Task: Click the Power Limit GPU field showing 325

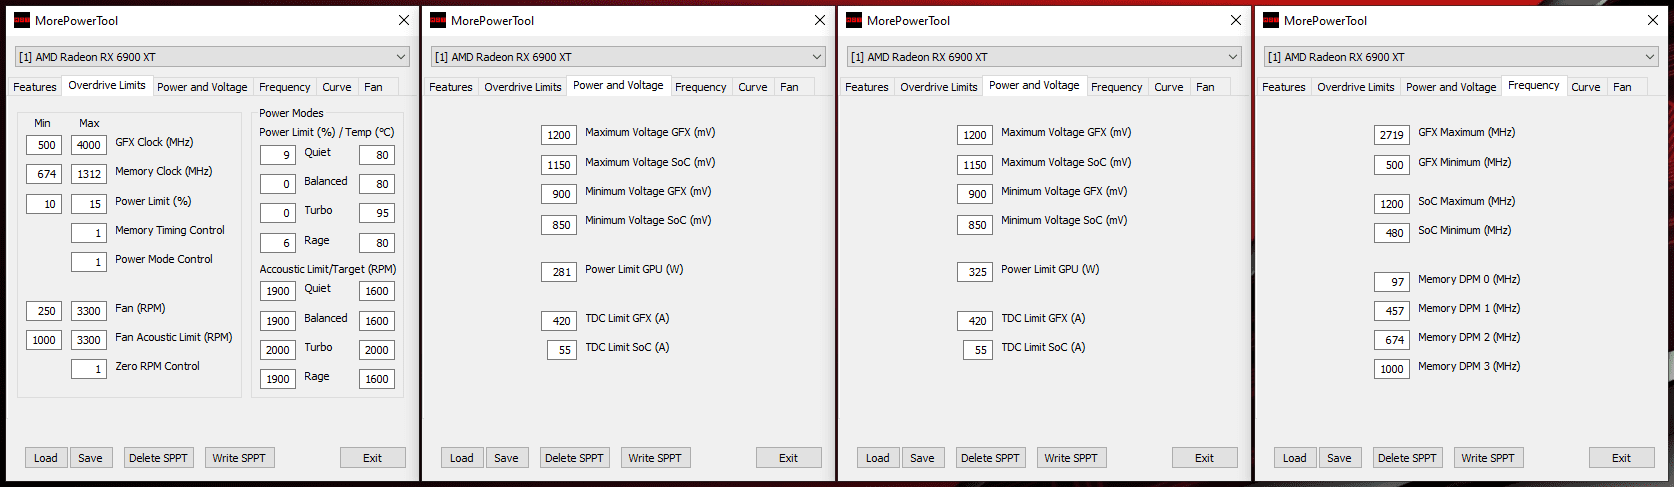Action: 975,272
